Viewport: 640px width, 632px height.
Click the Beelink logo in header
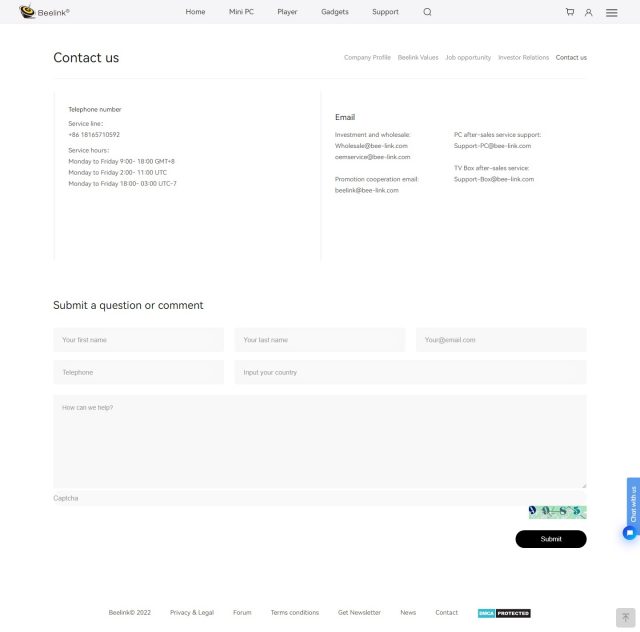pos(44,12)
